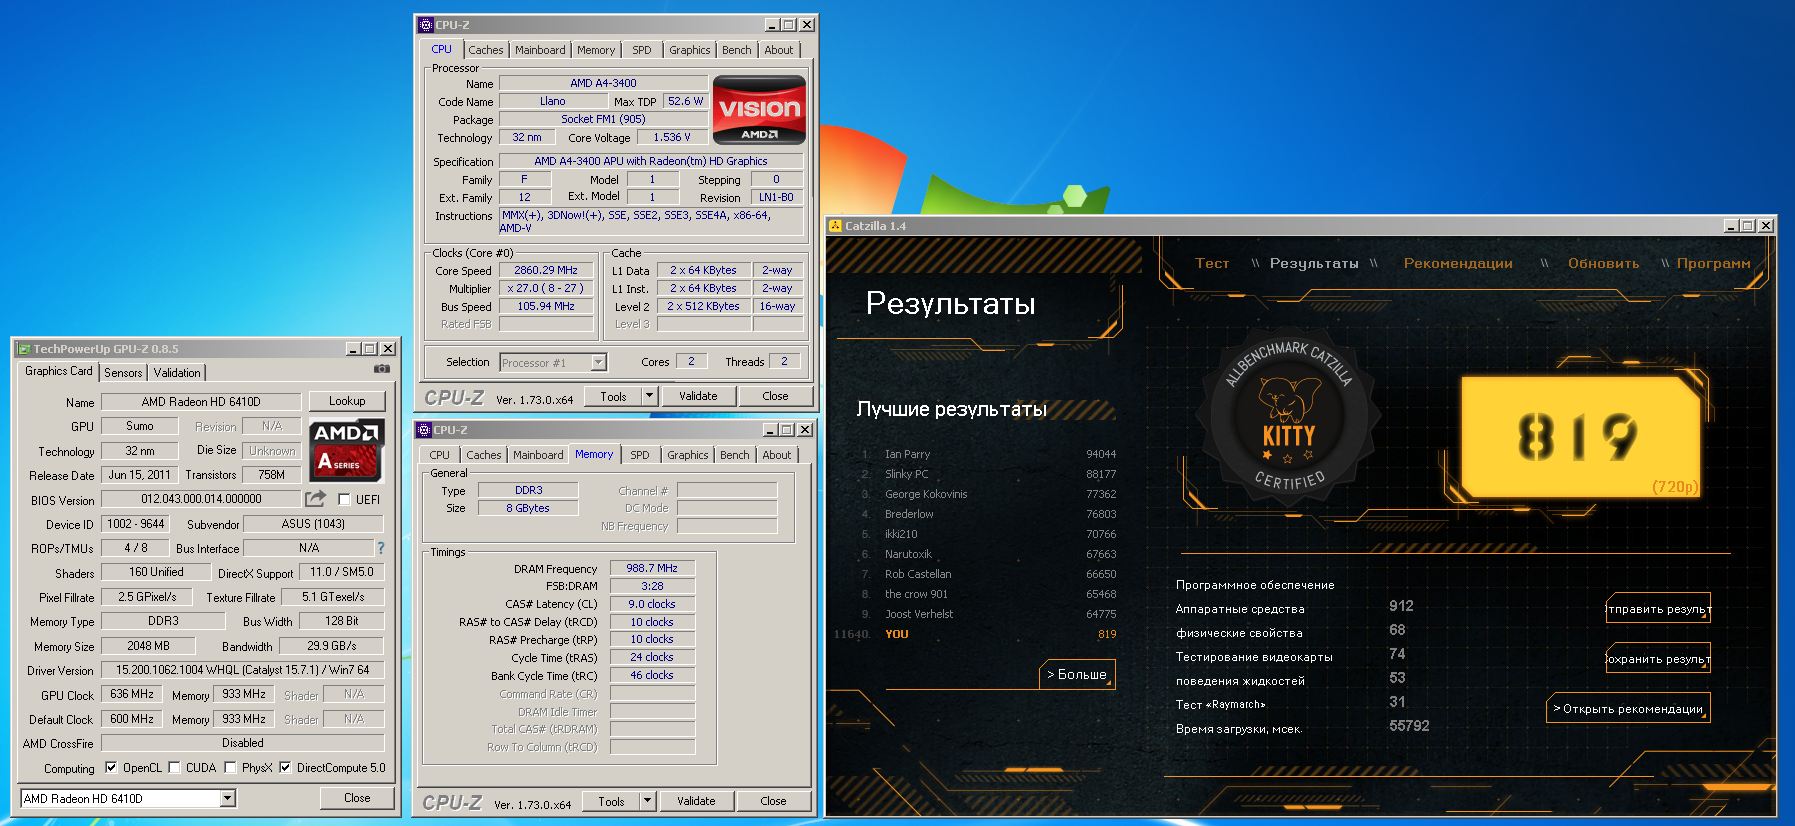The width and height of the screenshot is (1795, 826).
Task: Toggle the UEFI checkbox in GPU-Z
Action: coord(344,499)
